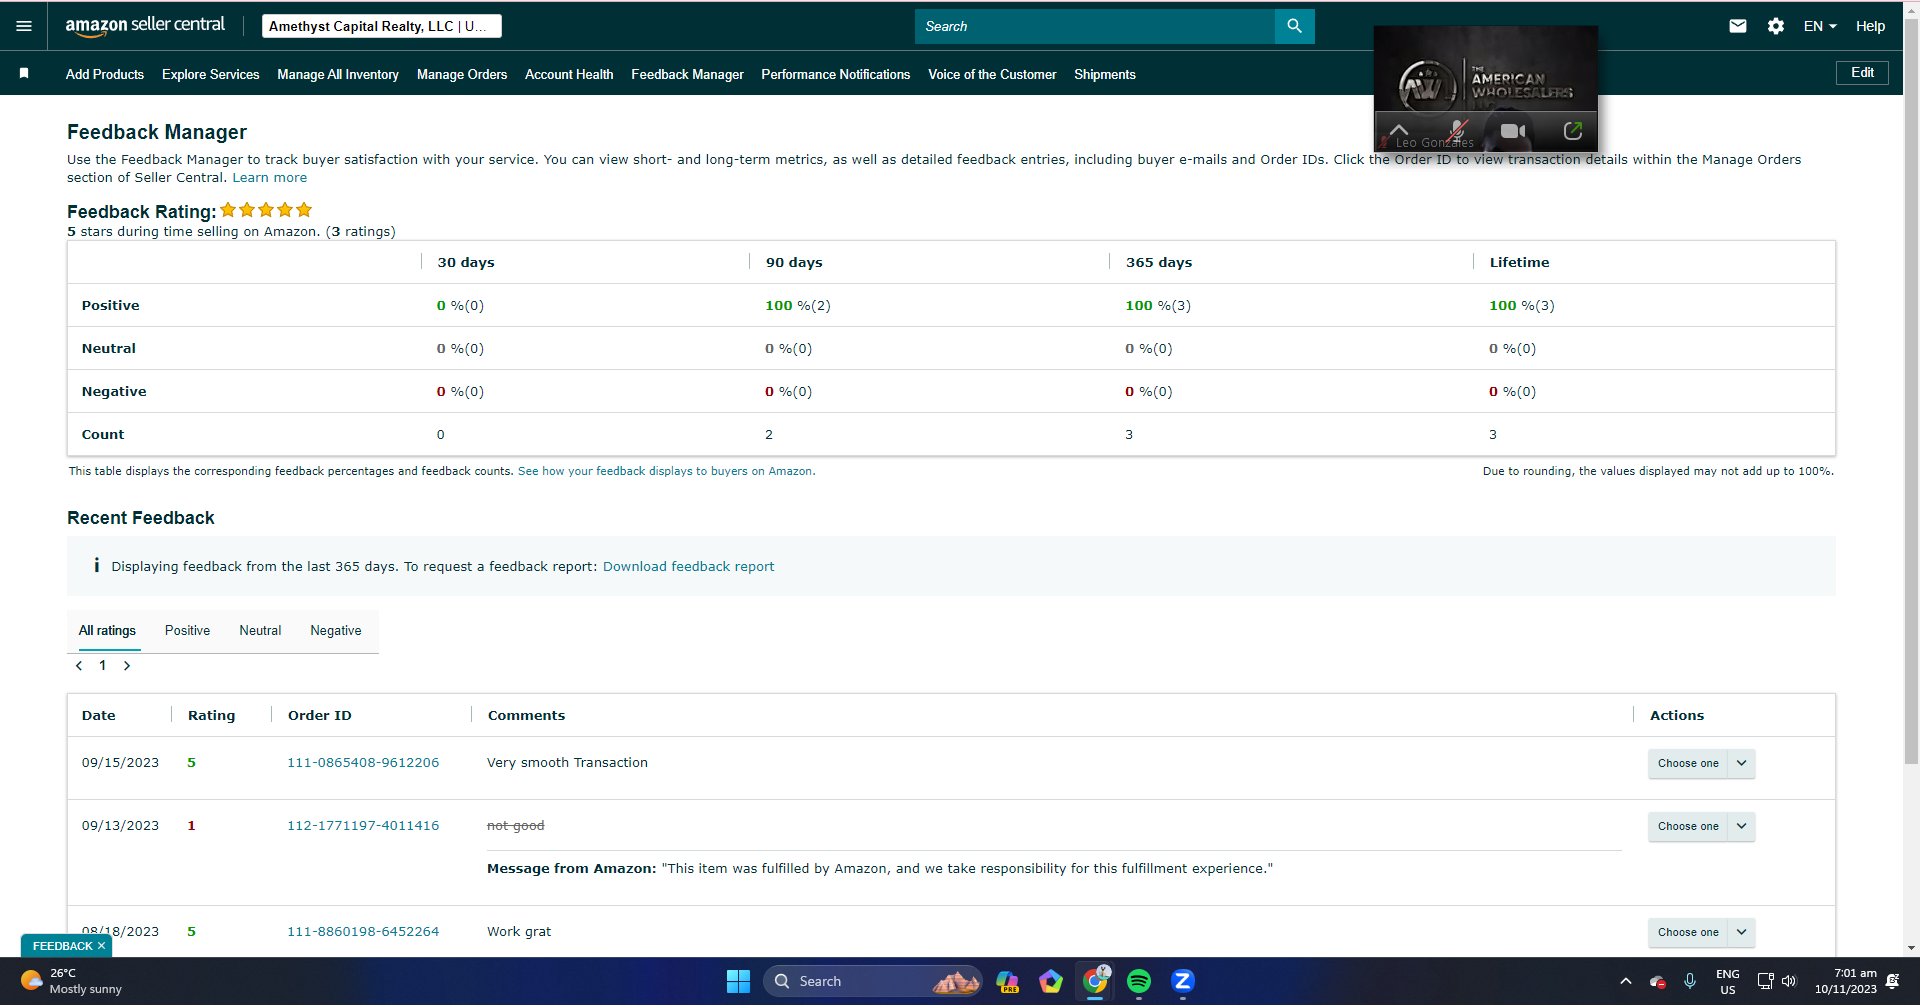The image size is (1920, 1005).
Task: Close the FEEDBACK widget
Action: coord(101,946)
